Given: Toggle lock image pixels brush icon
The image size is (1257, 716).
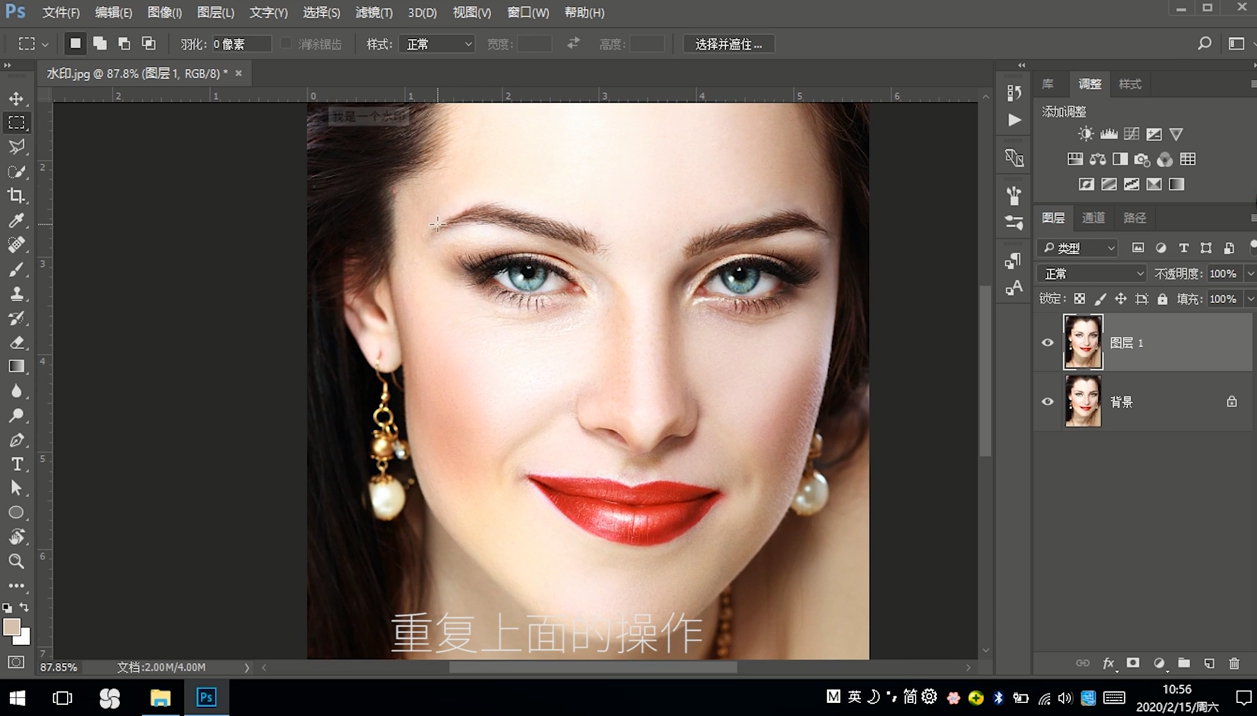Looking at the screenshot, I should click(1100, 299).
